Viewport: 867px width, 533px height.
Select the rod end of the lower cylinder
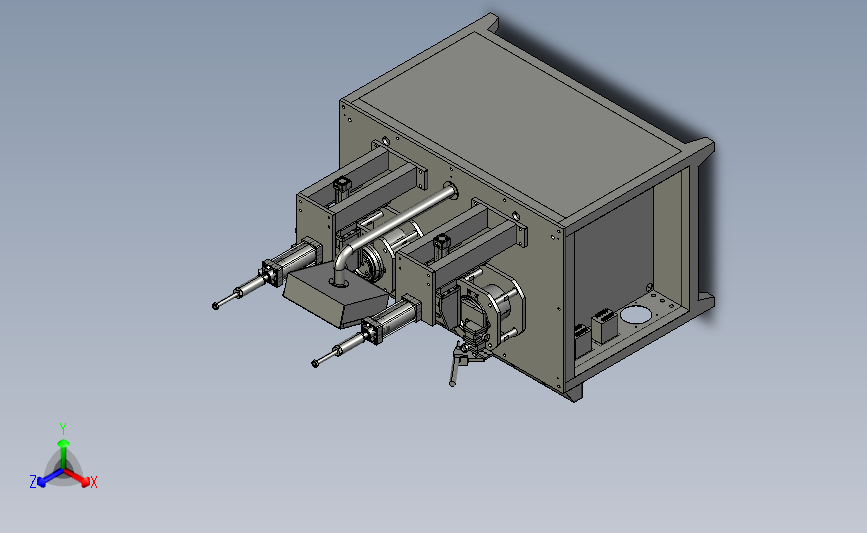click(x=316, y=363)
